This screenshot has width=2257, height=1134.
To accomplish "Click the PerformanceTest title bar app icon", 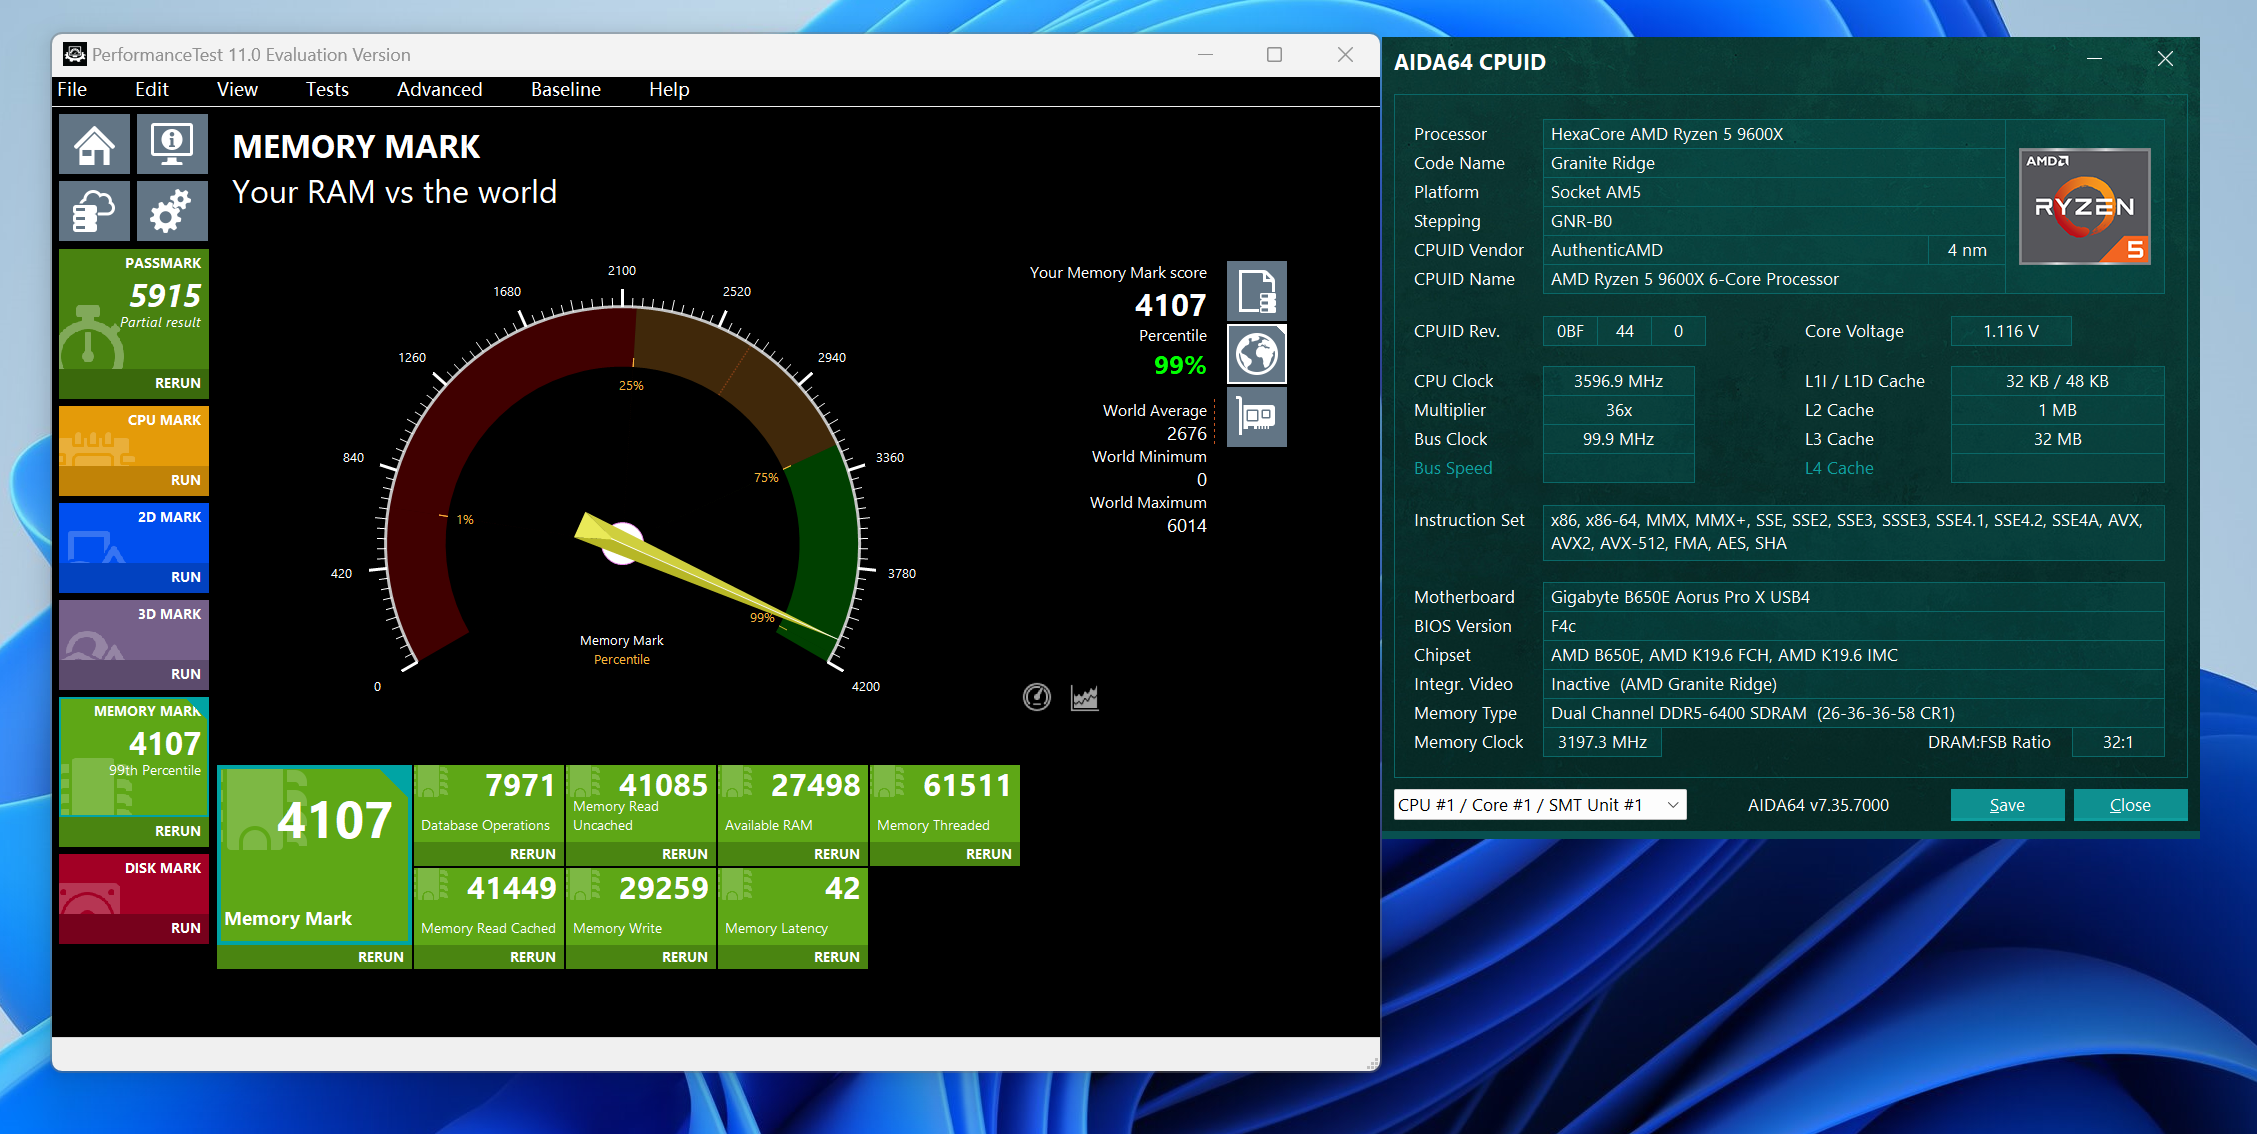I will pos(74,54).
